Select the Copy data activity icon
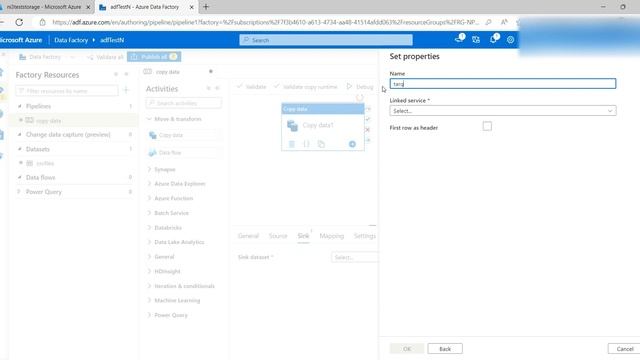The width and height of the screenshot is (640, 360). 153,135
